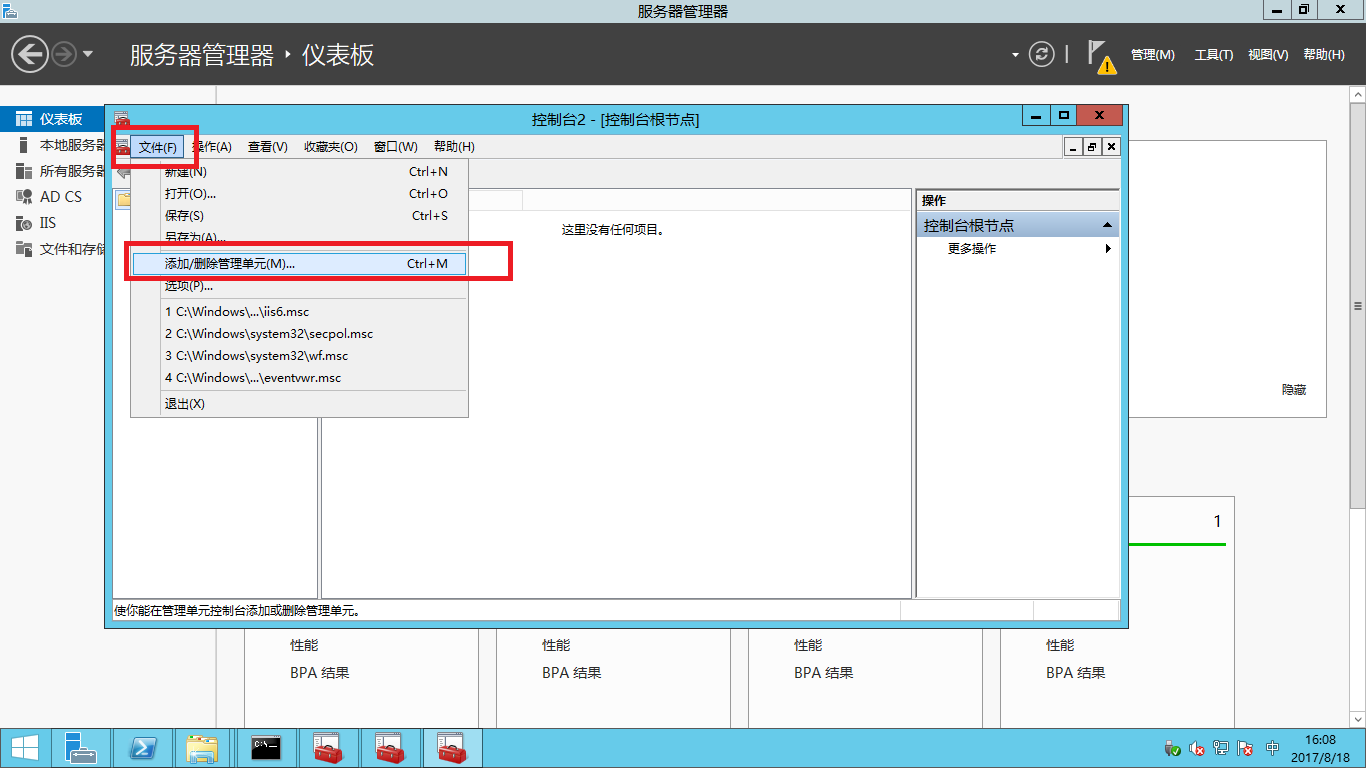Open PowerShell from the taskbar

tap(143, 747)
